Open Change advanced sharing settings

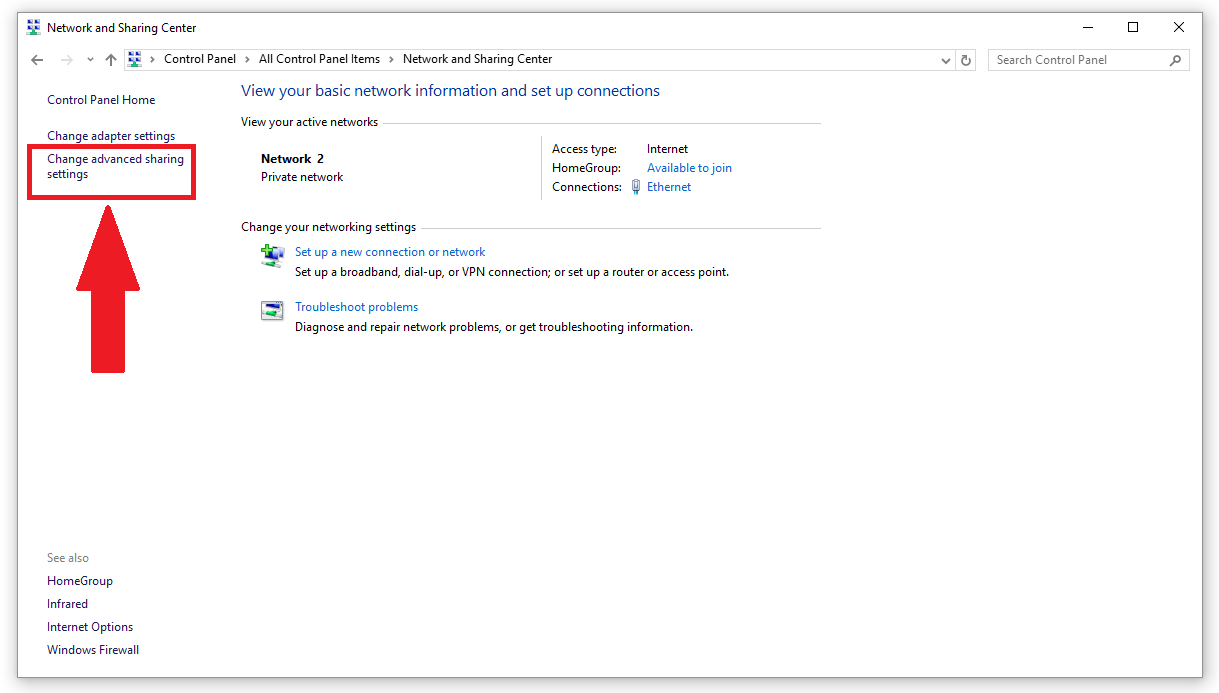115,166
